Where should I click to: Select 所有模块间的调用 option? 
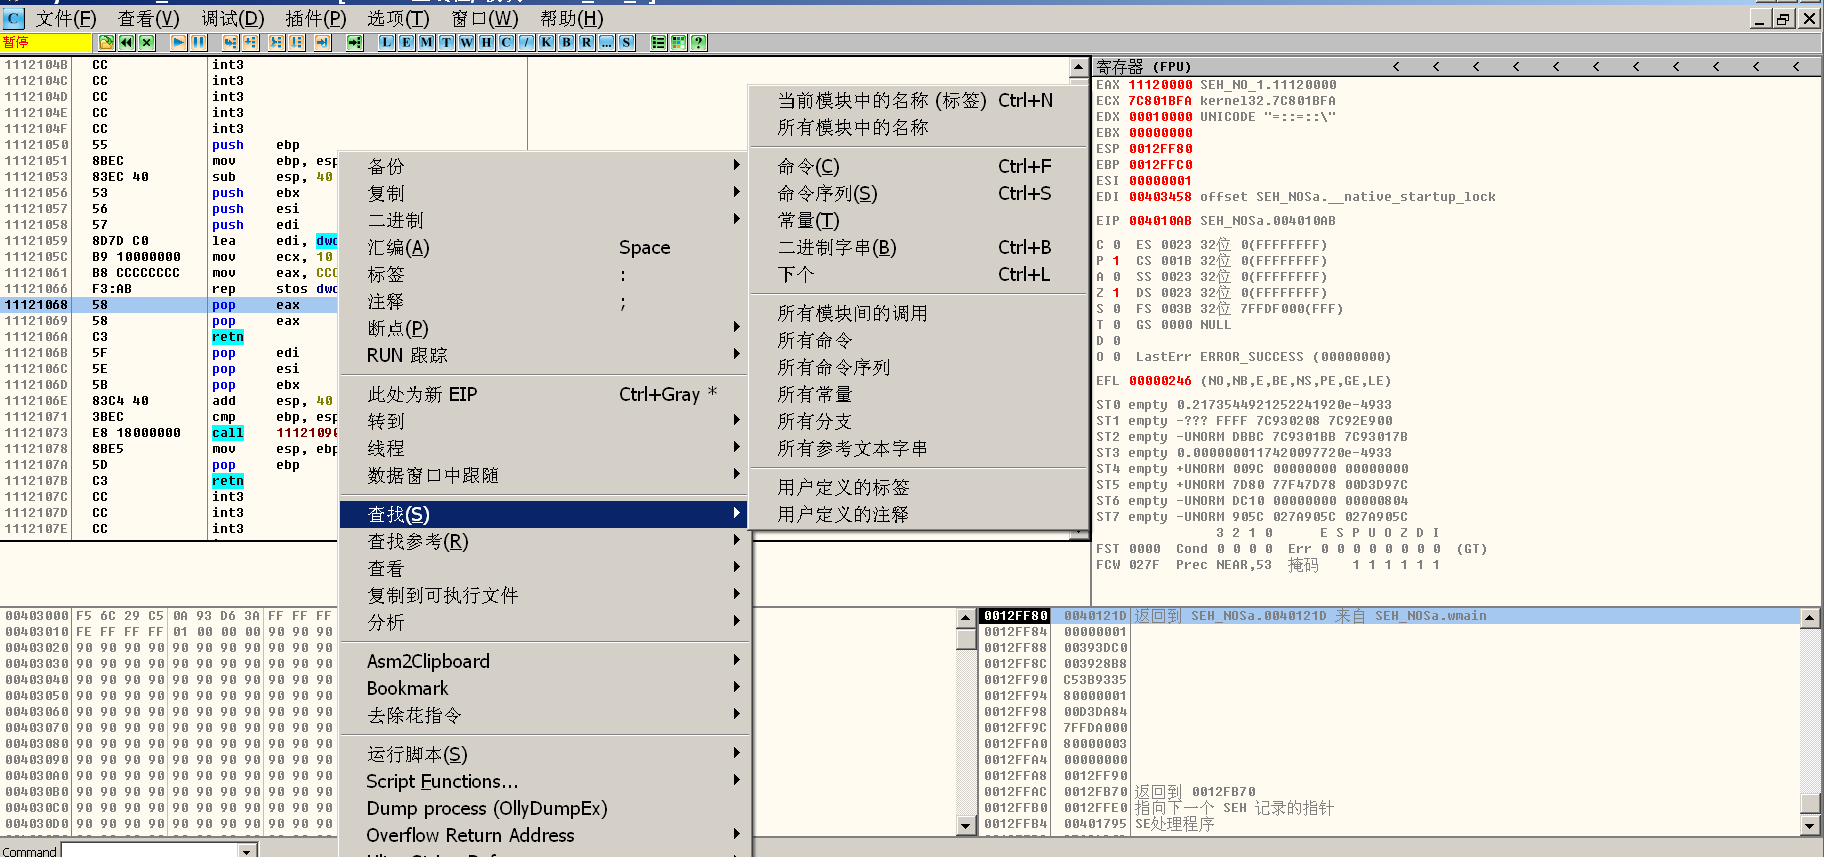[x=918, y=313]
